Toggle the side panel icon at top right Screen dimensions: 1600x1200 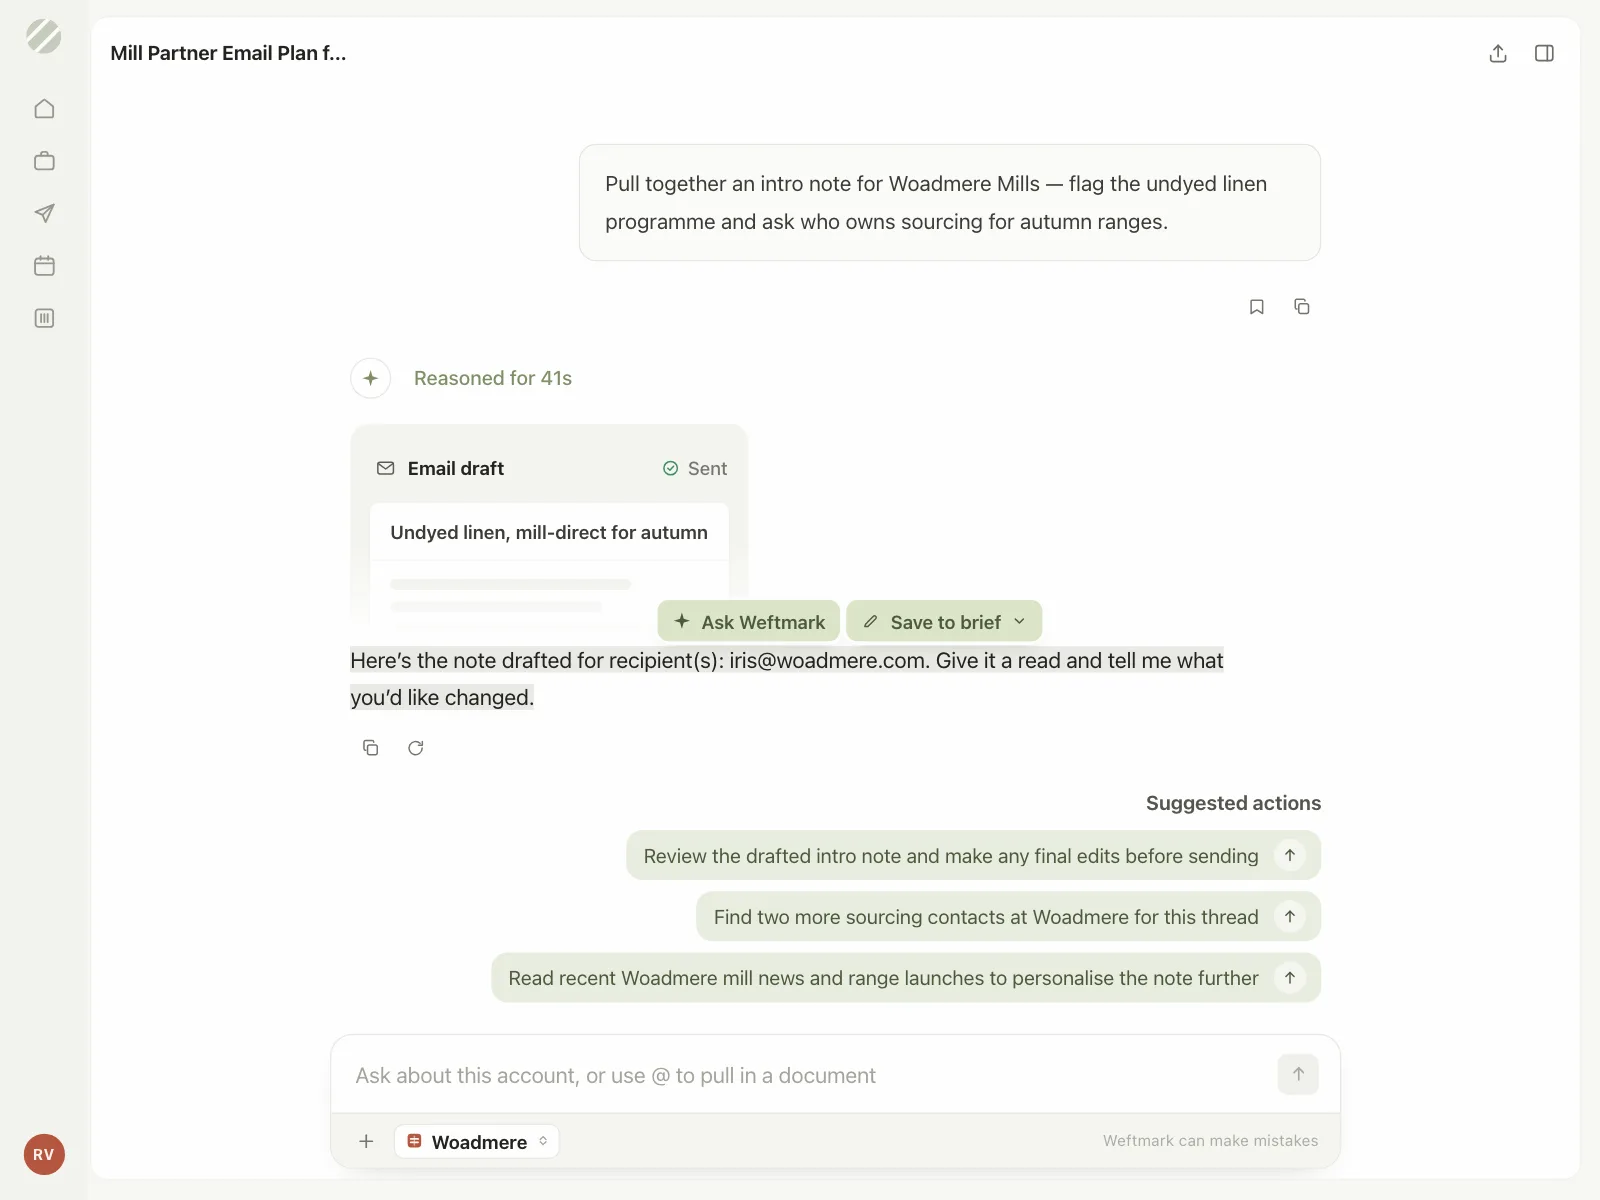click(1544, 53)
